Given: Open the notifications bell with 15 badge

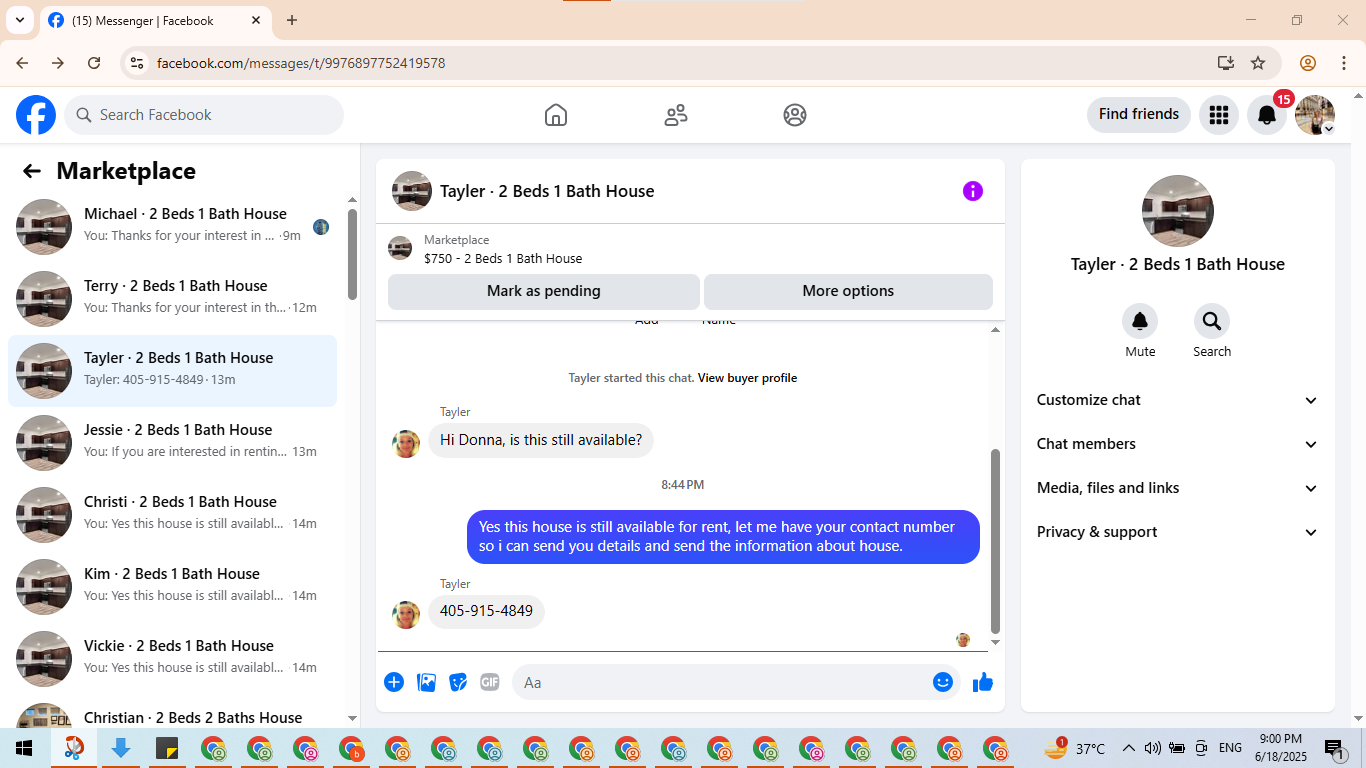Looking at the screenshot, I should pos(1267,115).
